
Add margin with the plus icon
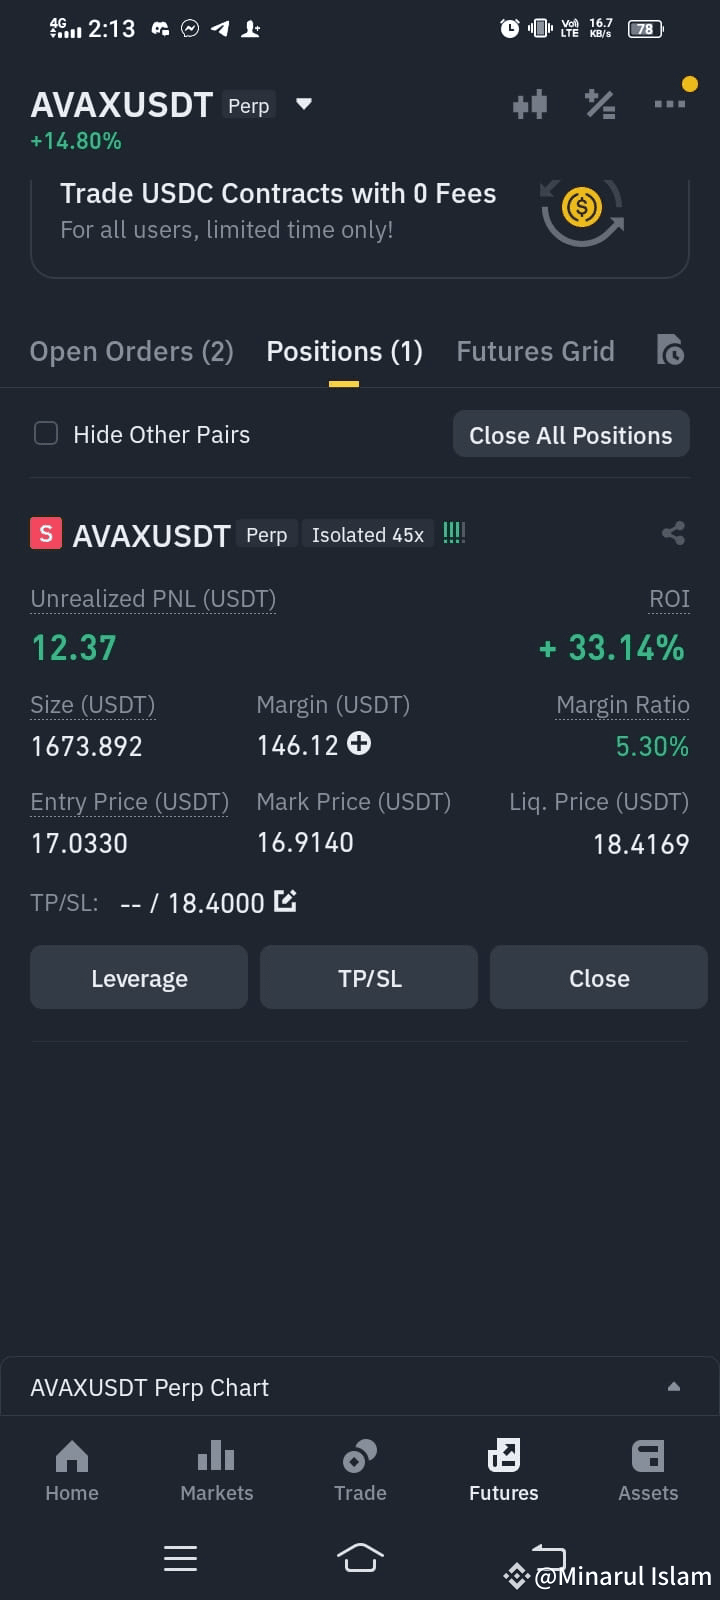358,743
